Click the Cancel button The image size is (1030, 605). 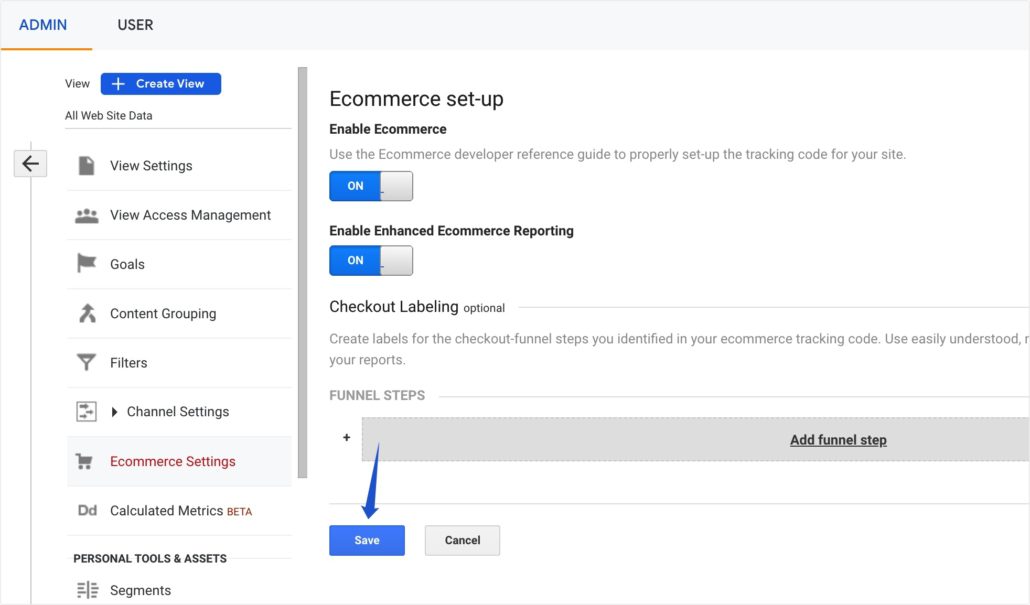(x=462, y=540)
